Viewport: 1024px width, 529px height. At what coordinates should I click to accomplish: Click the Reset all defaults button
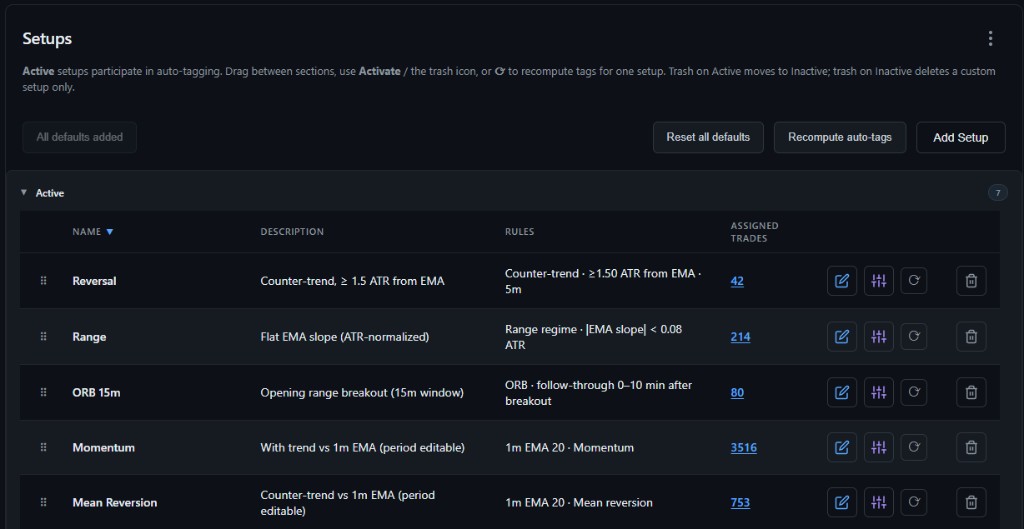point(708,137)
